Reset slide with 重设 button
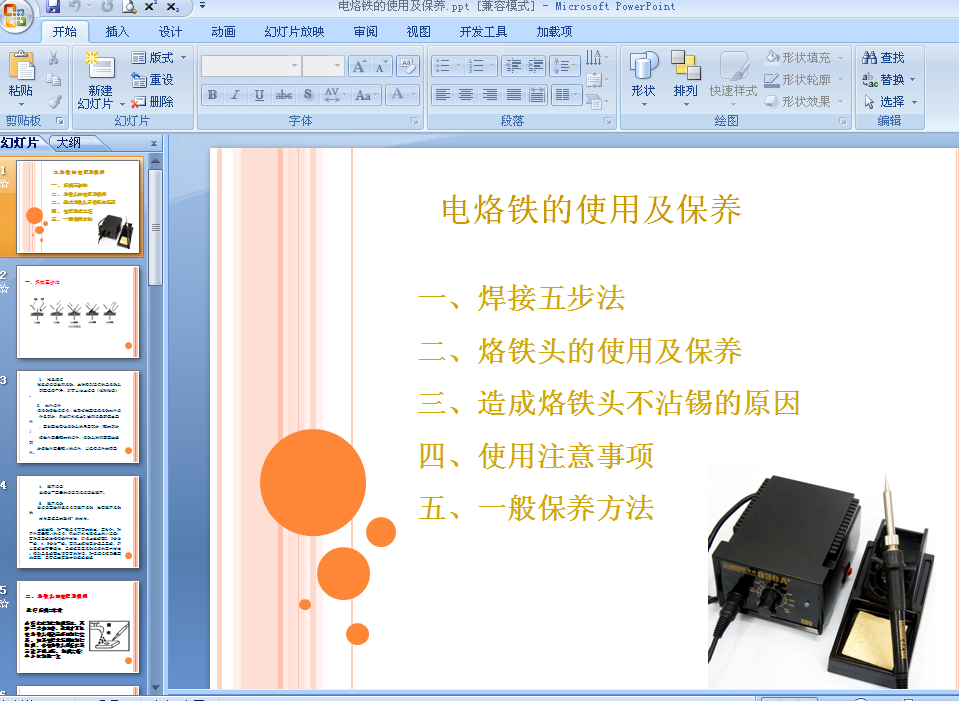The image size is (959, 701). point(153,80)
